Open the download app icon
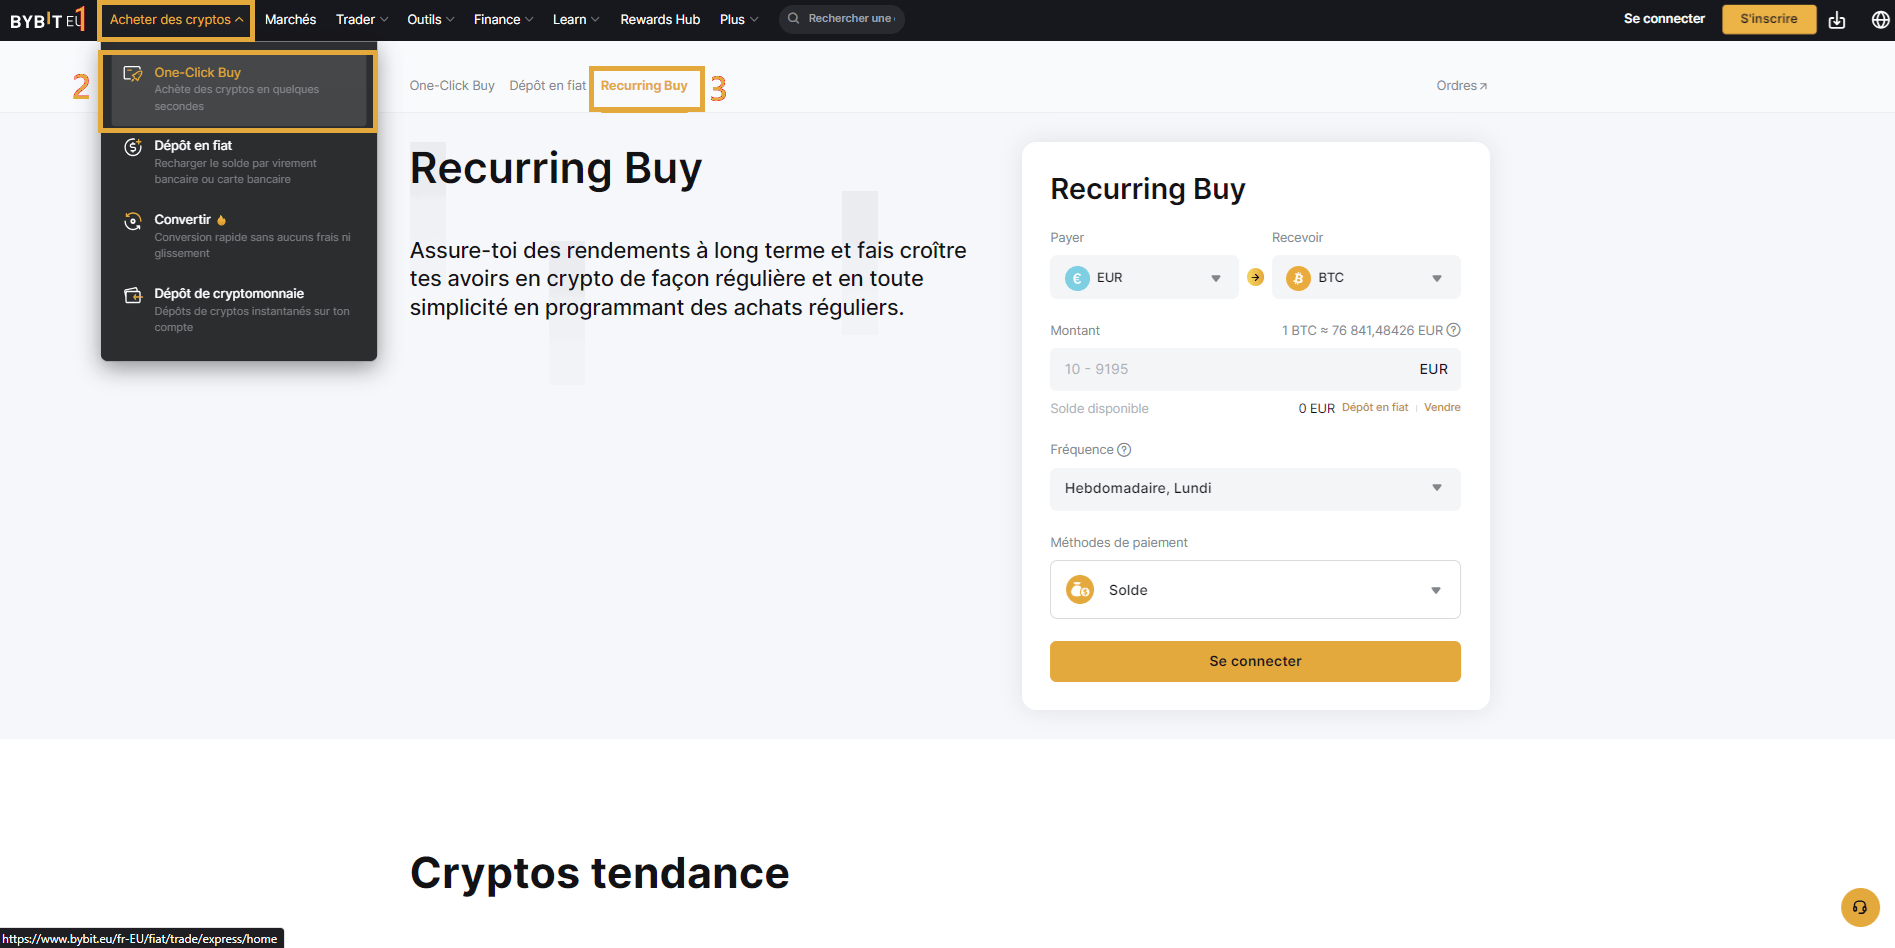Image resolution: width=1895 pixels, height=948 pixels. click(1837, 18)
